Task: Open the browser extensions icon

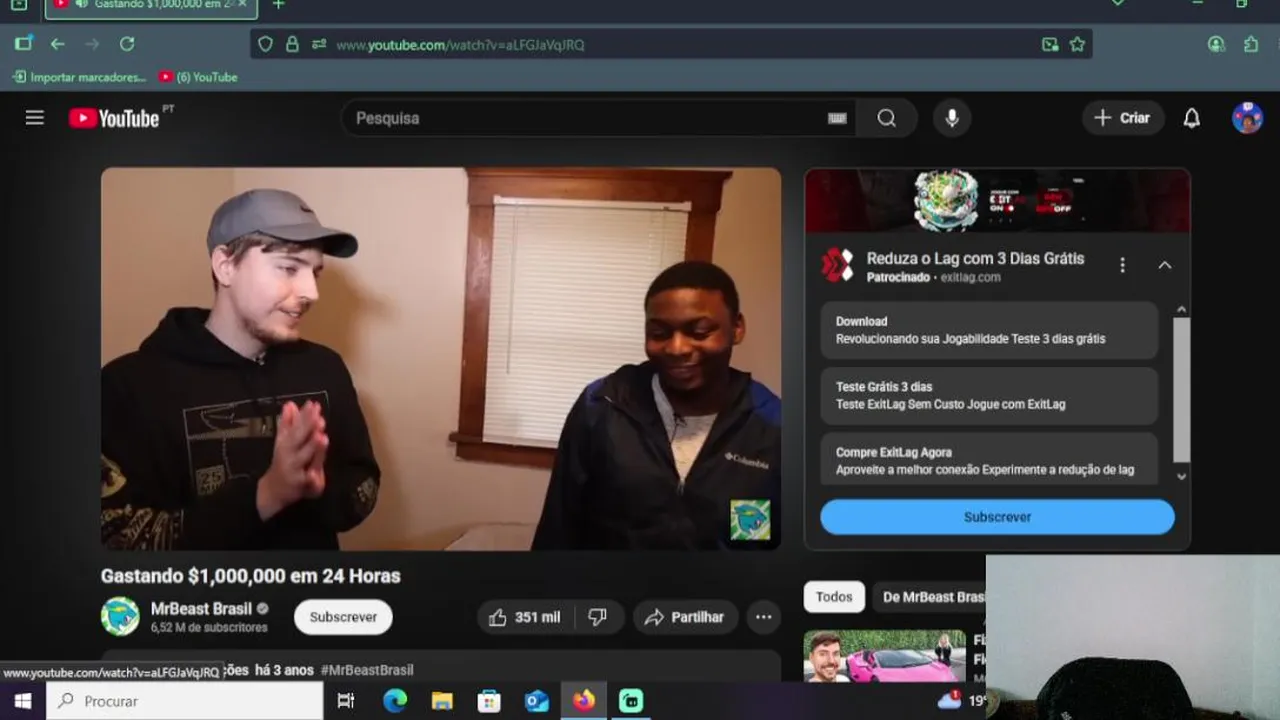Action: (x=1251, y=44)
